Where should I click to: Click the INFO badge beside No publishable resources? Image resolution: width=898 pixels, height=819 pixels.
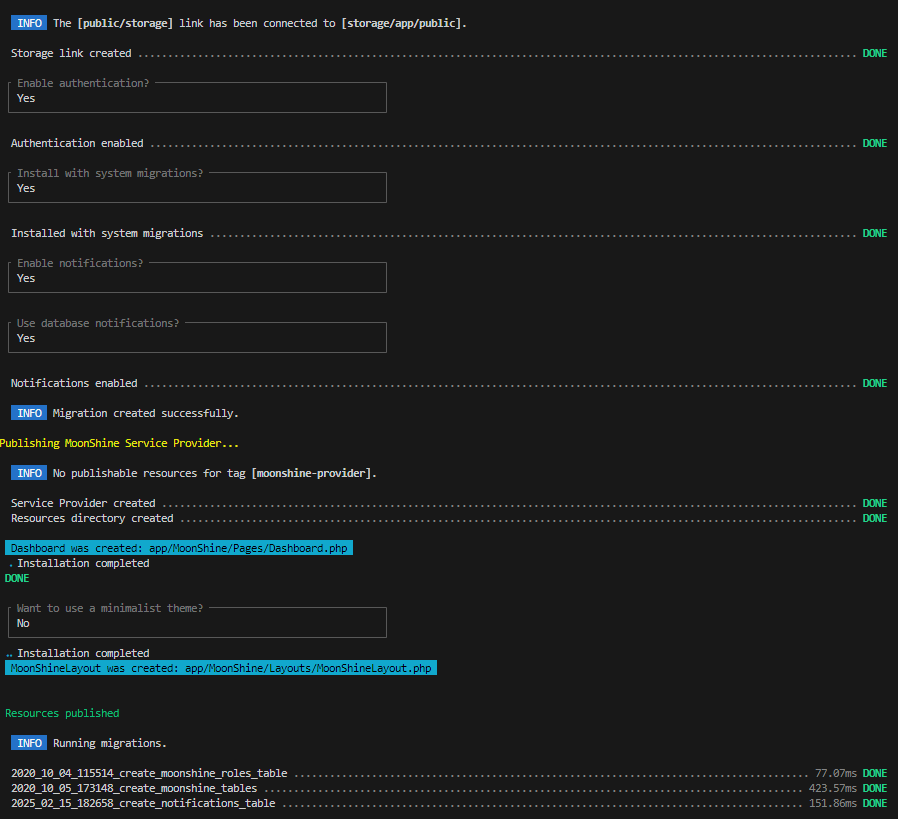coord(29,473)
